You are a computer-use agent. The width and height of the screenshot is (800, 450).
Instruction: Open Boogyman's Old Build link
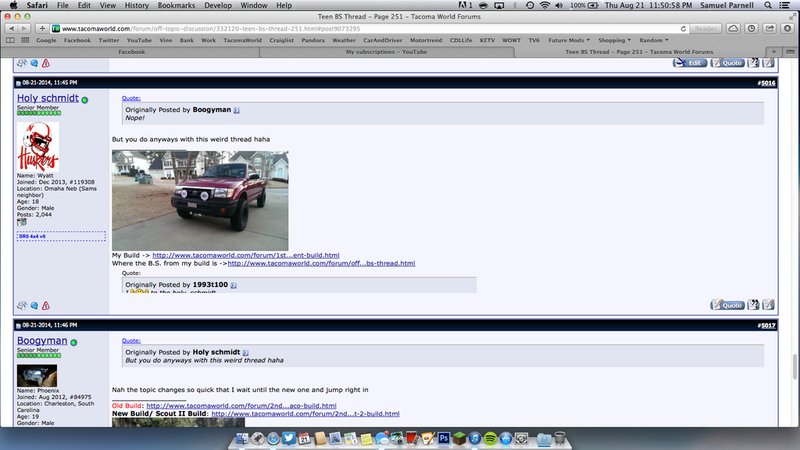(241, 406)
